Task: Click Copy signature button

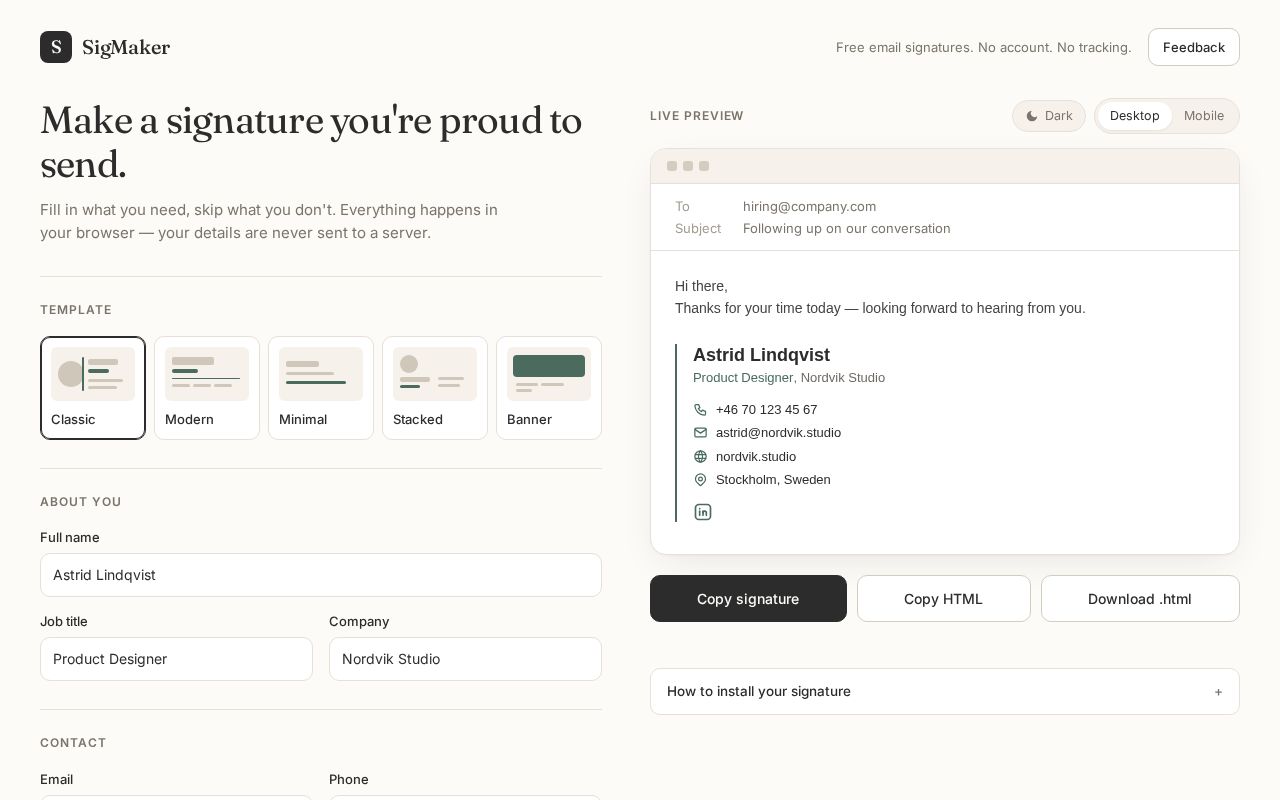Action: 748,598
